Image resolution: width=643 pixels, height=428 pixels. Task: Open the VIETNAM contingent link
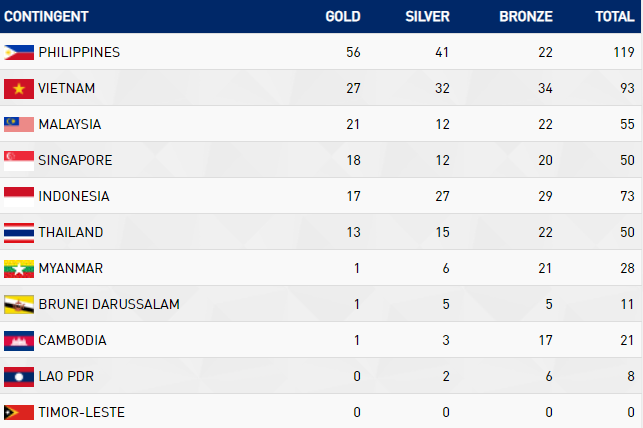point(67,88)
